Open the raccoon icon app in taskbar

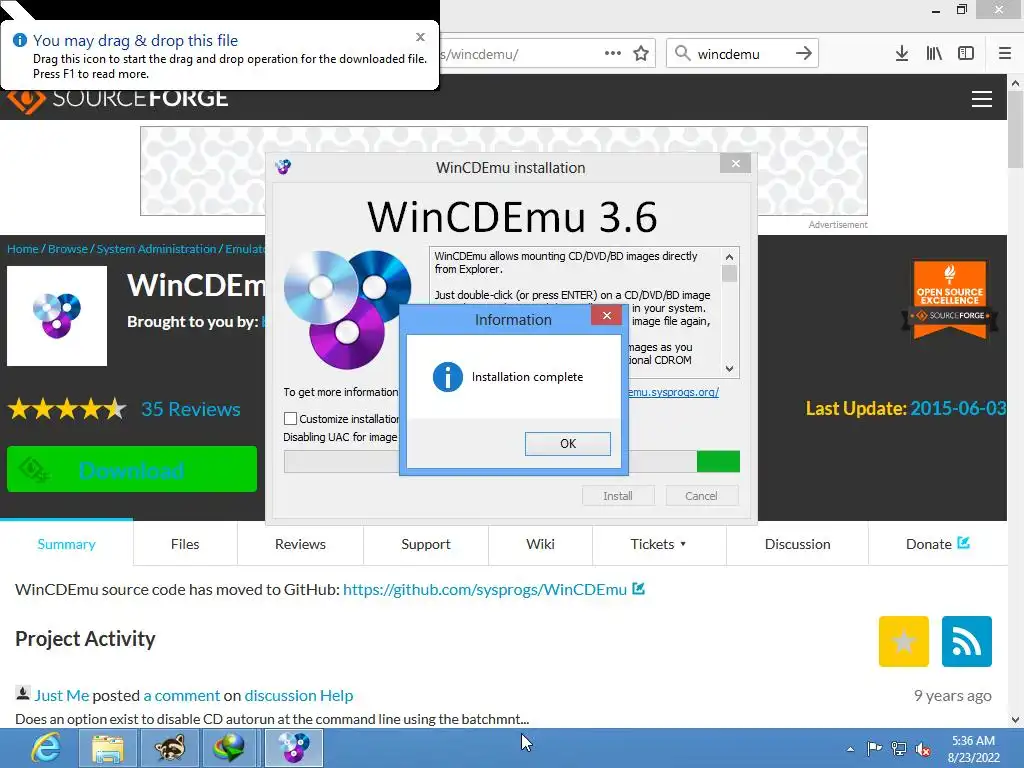pyautogui.click(x=169, y=748)
